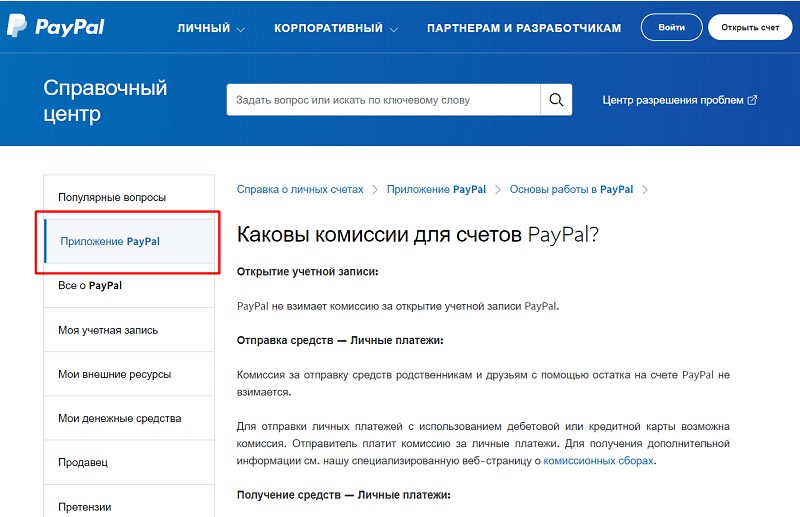Focus the help center search field
Viewport: 800px width, 517px height.
point(383,100)
